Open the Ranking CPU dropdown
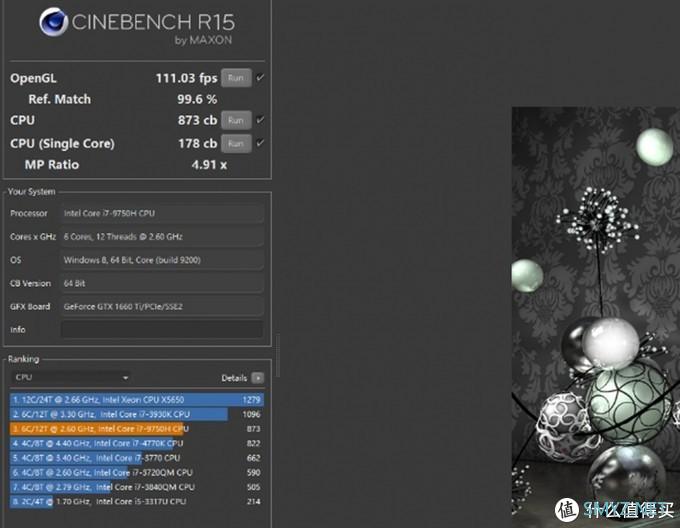The width and height of the screenshot is (680, 528). pyautogui.click(x=72, y=378)
